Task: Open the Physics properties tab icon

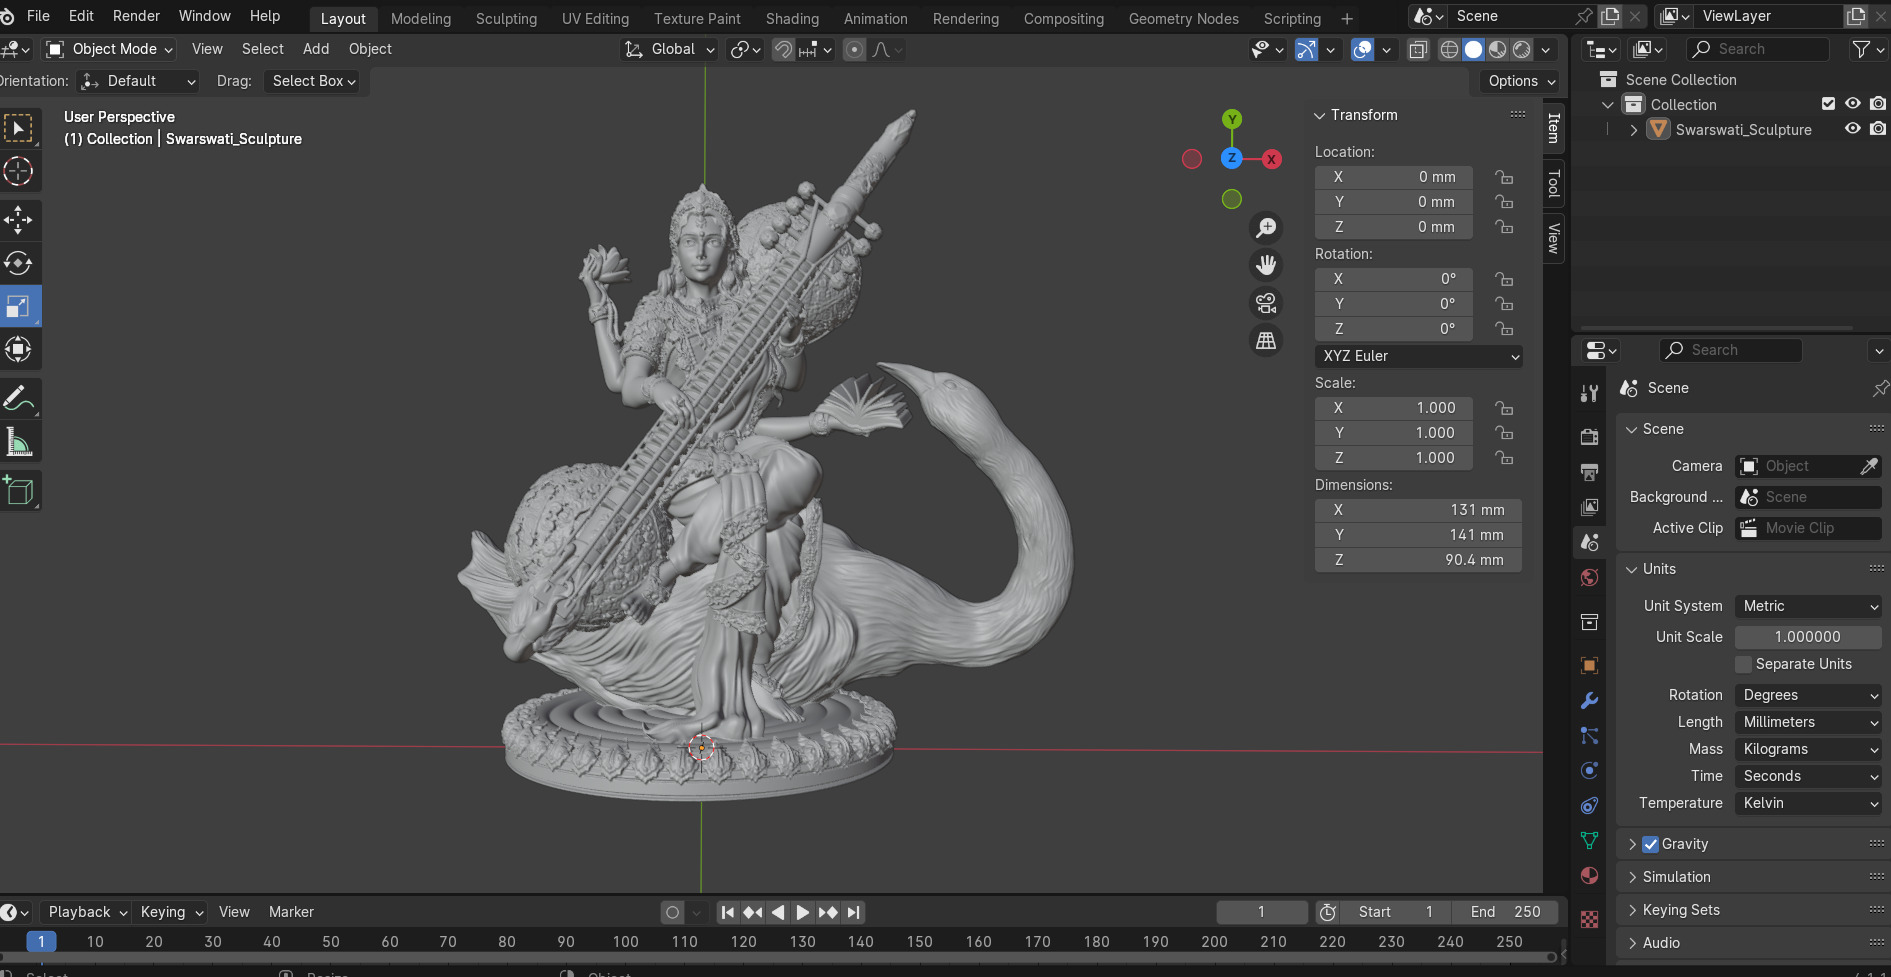Action: pyautogui.click(x=1589, y=770)
